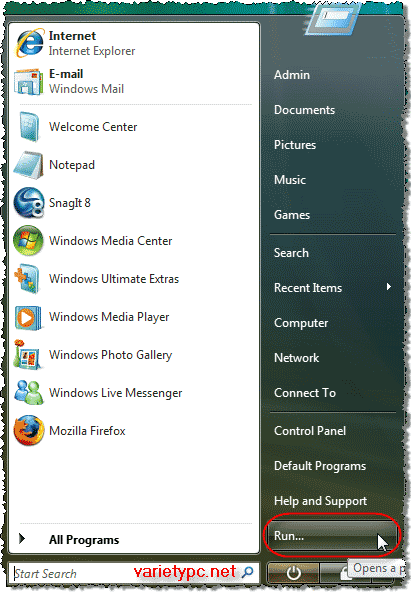Click the Help and Support link
This screenshot has width=411, height=592.
tap(320, 501)
